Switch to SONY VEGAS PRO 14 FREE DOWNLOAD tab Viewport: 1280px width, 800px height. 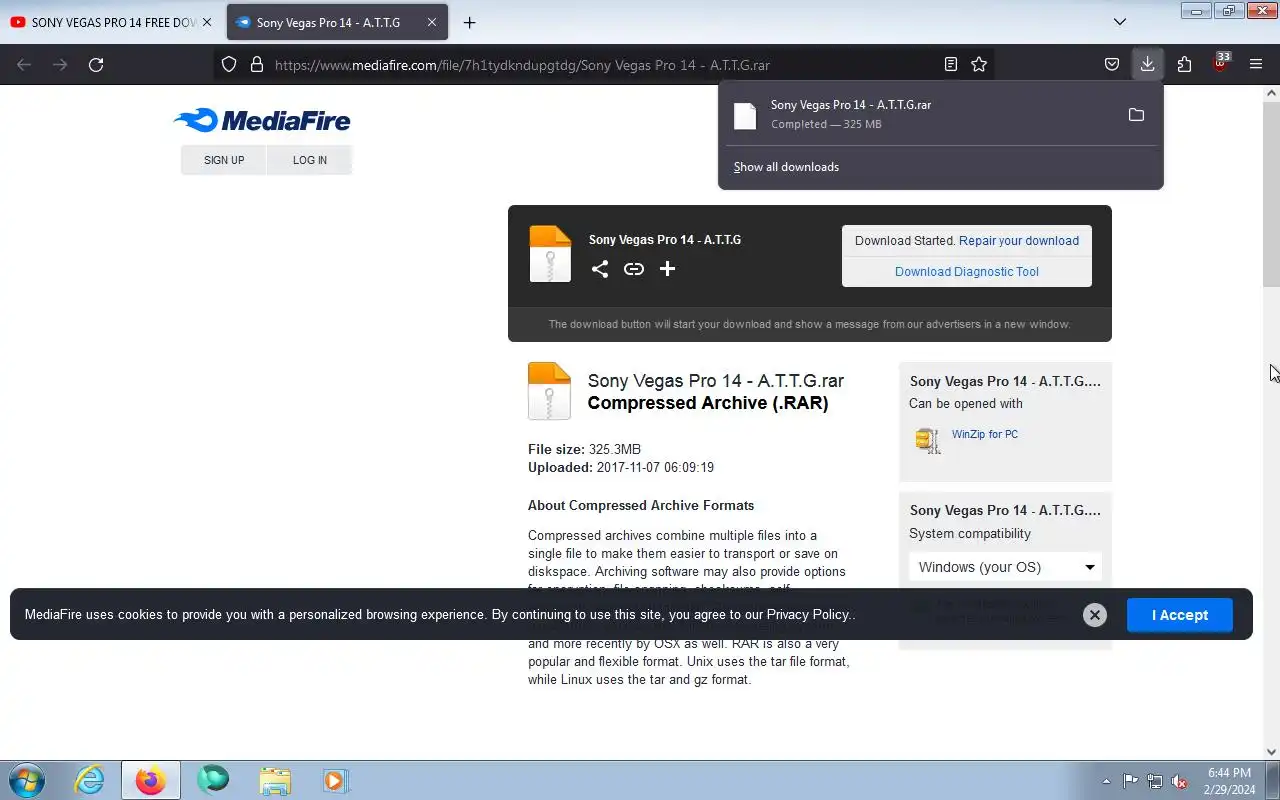point(111,22)
